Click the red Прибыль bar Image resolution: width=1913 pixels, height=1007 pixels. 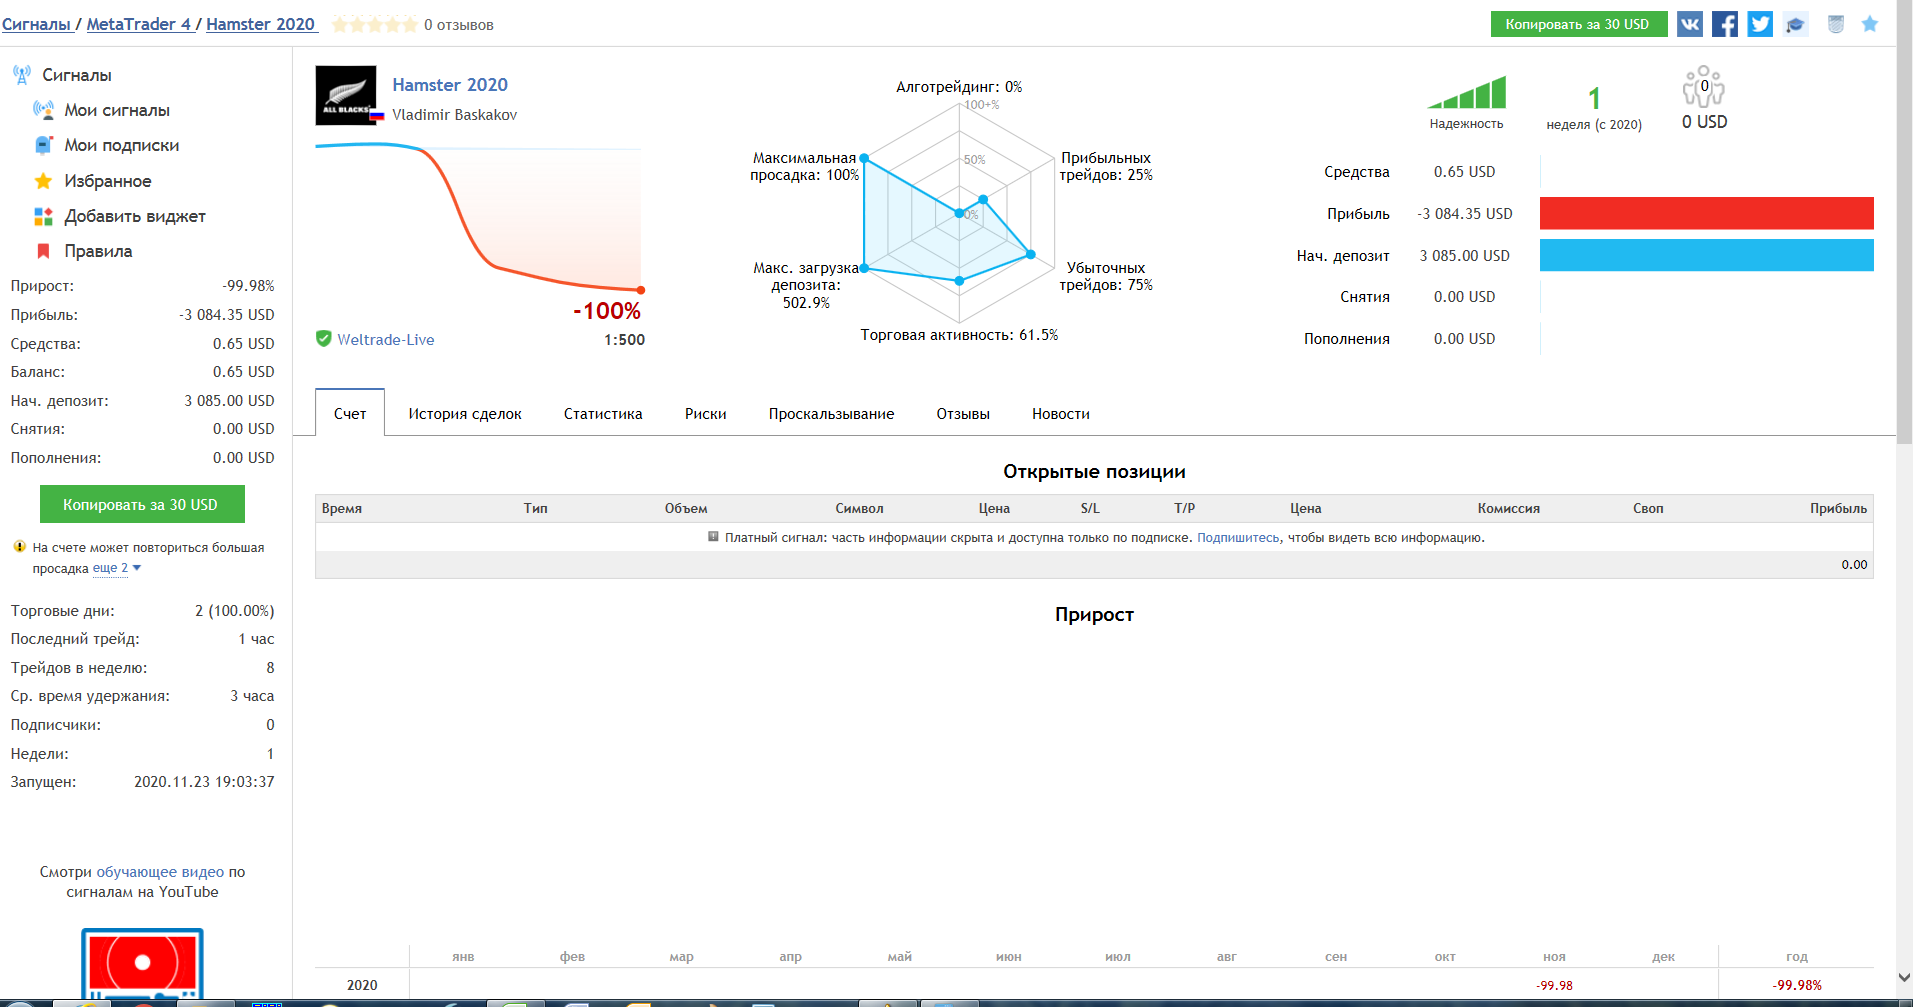click(1706, 213)
